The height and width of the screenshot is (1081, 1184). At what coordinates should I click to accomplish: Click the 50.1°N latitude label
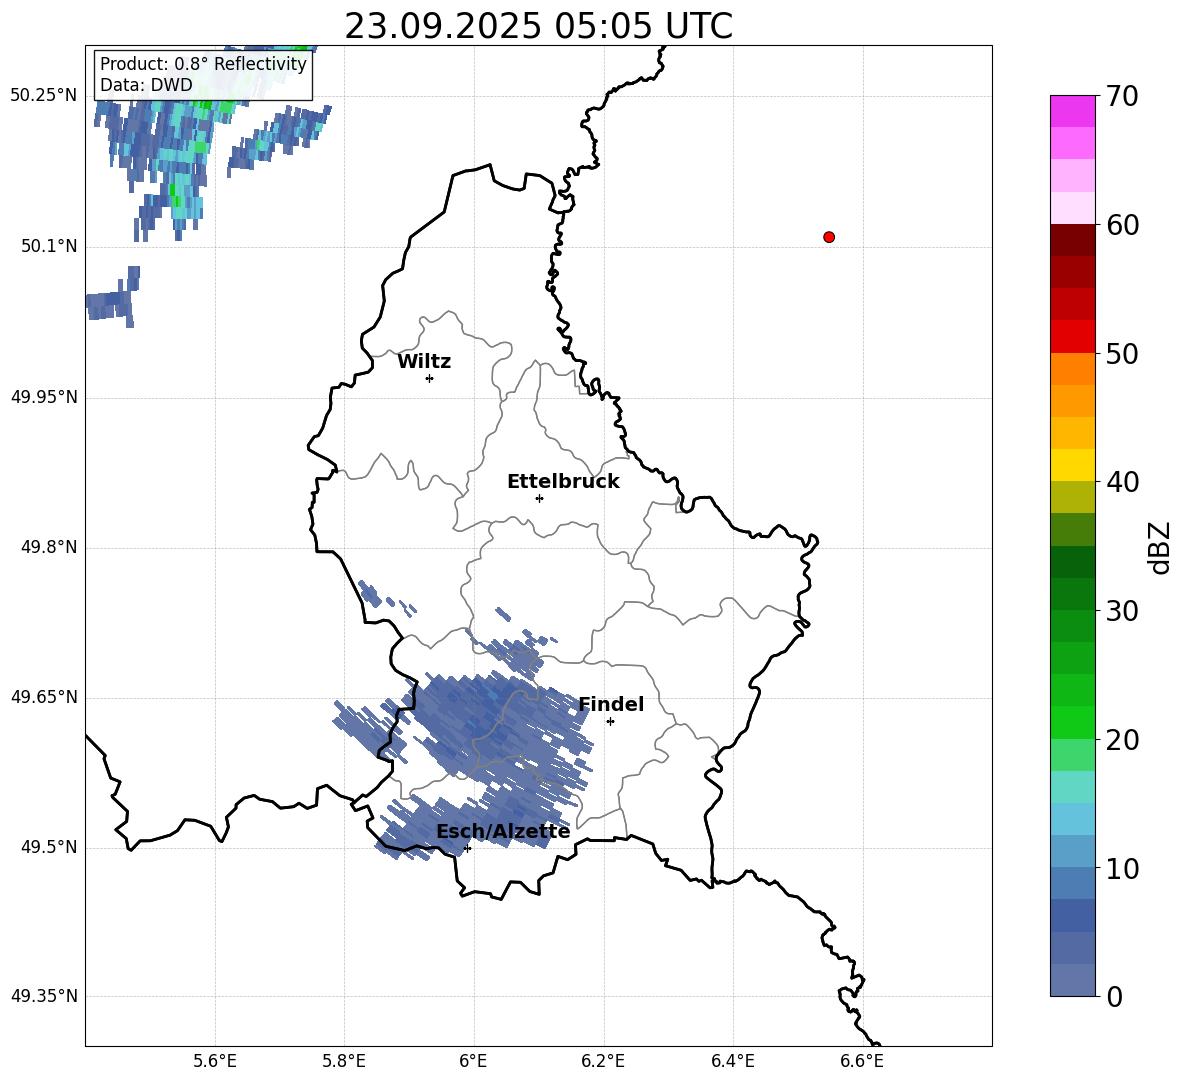(x=49, y=246)
